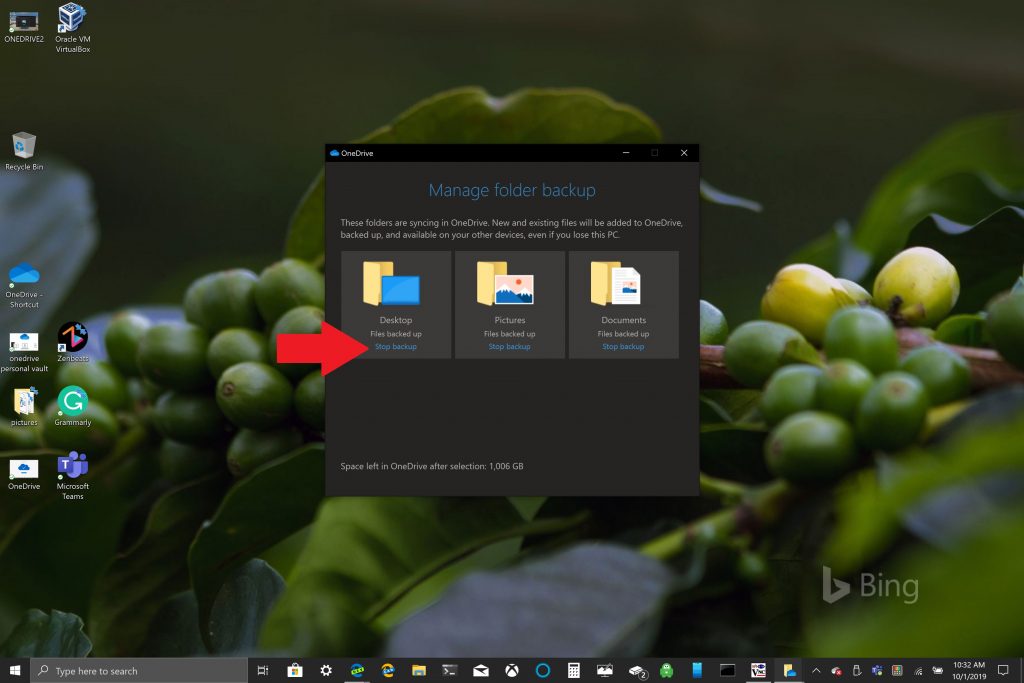This screenshot has height=683, width=1024.
Task: Select the Oracle VM VirtualBox desktop icon
Action: pyautogui.click(x=72, y=27)
